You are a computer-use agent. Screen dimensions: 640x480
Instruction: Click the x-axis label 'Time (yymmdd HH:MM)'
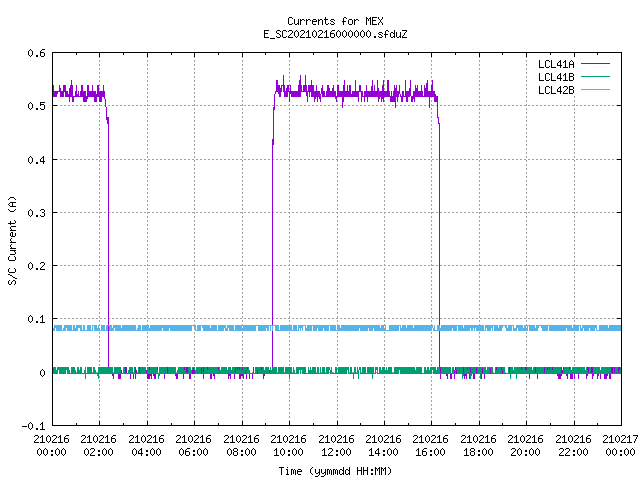335,471
